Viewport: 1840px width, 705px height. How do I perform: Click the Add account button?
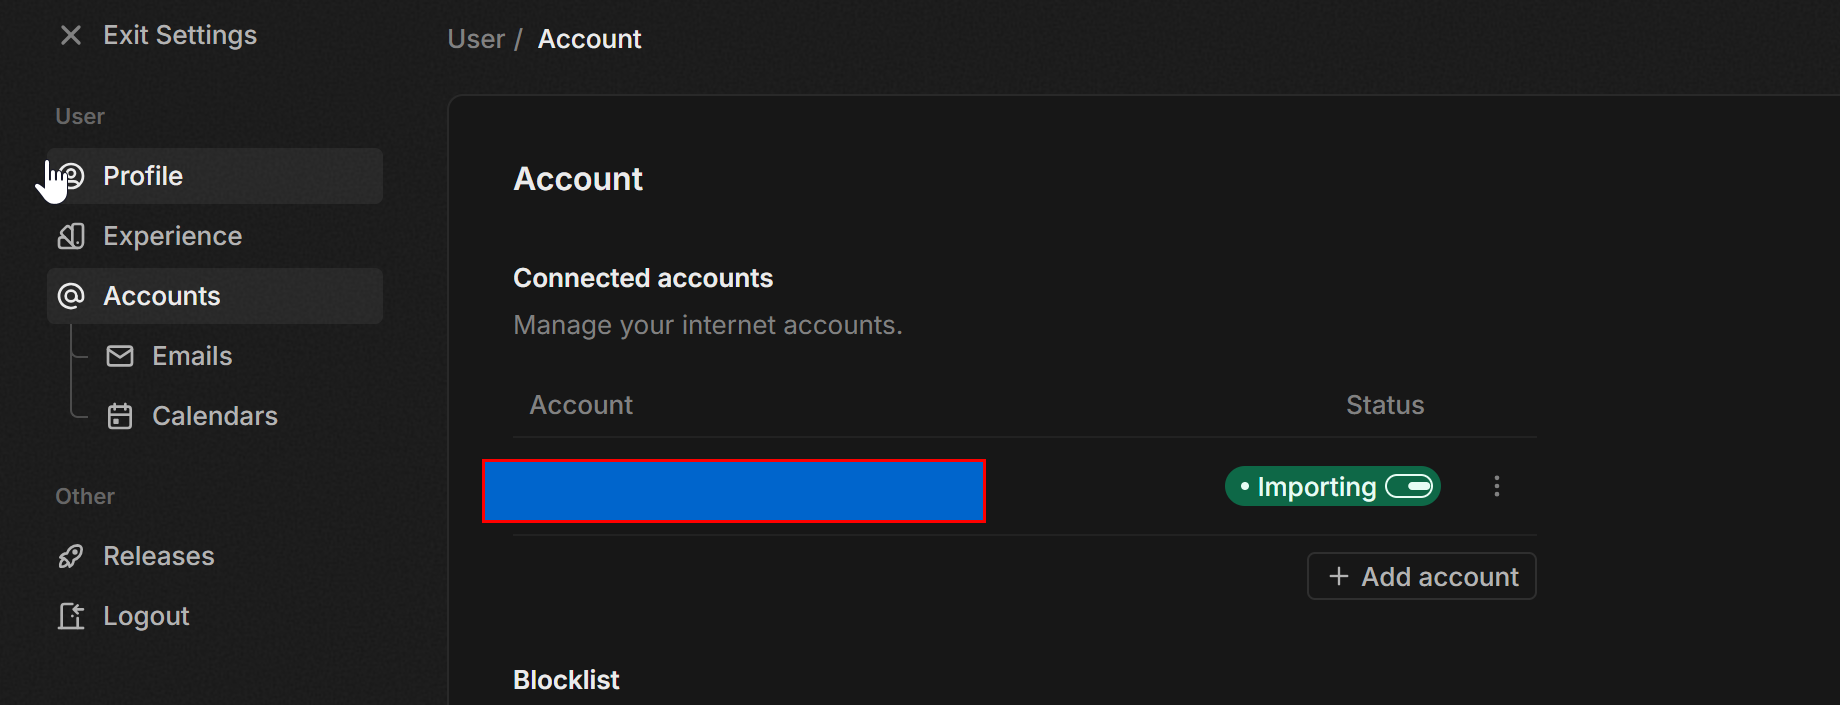(1422, 576)
